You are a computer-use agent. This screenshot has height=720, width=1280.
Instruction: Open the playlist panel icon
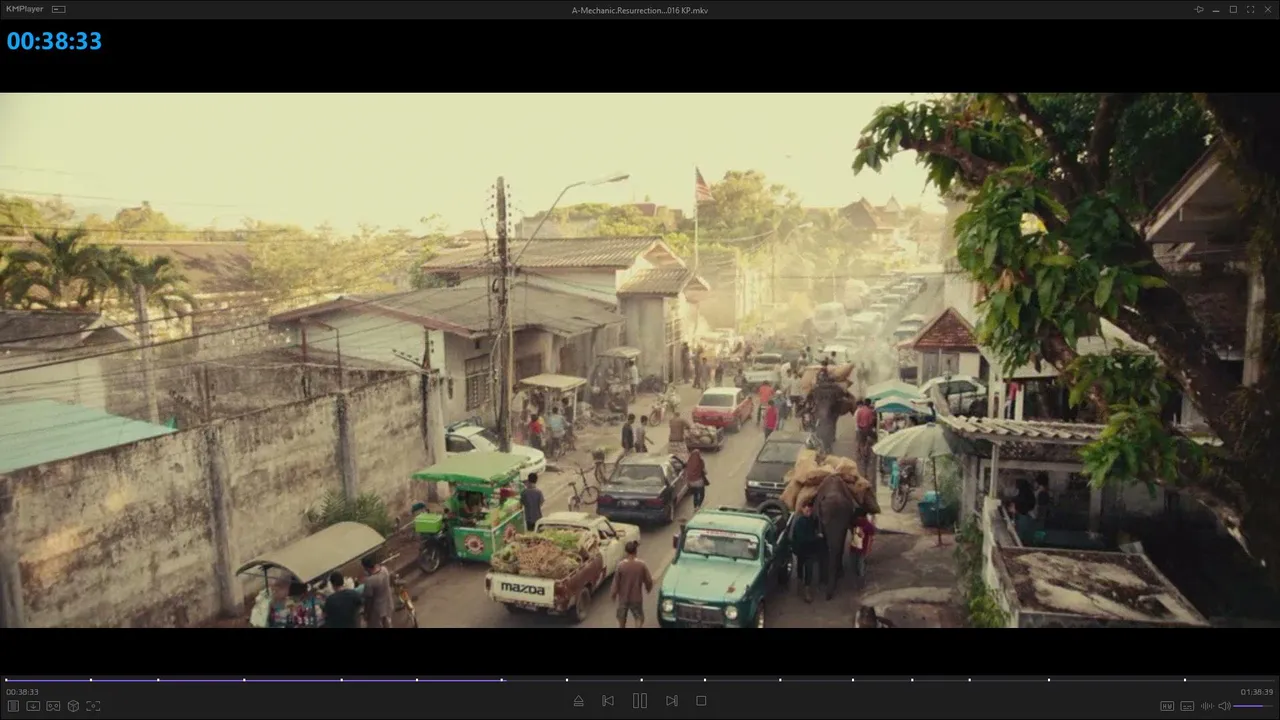(14, 706)
